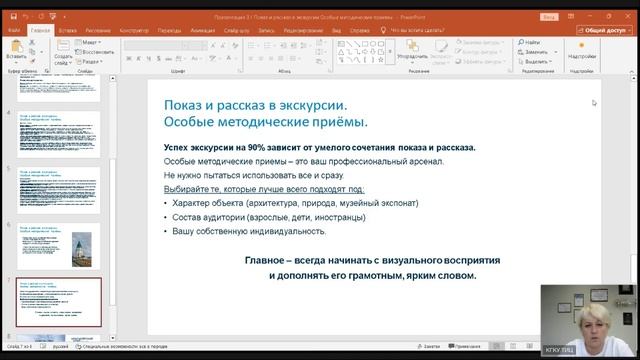This screenshot has width=640, height=360.
Task: Toggle underline (Ч) formatting
Action: pyautogui.click(x=149, y=59)
